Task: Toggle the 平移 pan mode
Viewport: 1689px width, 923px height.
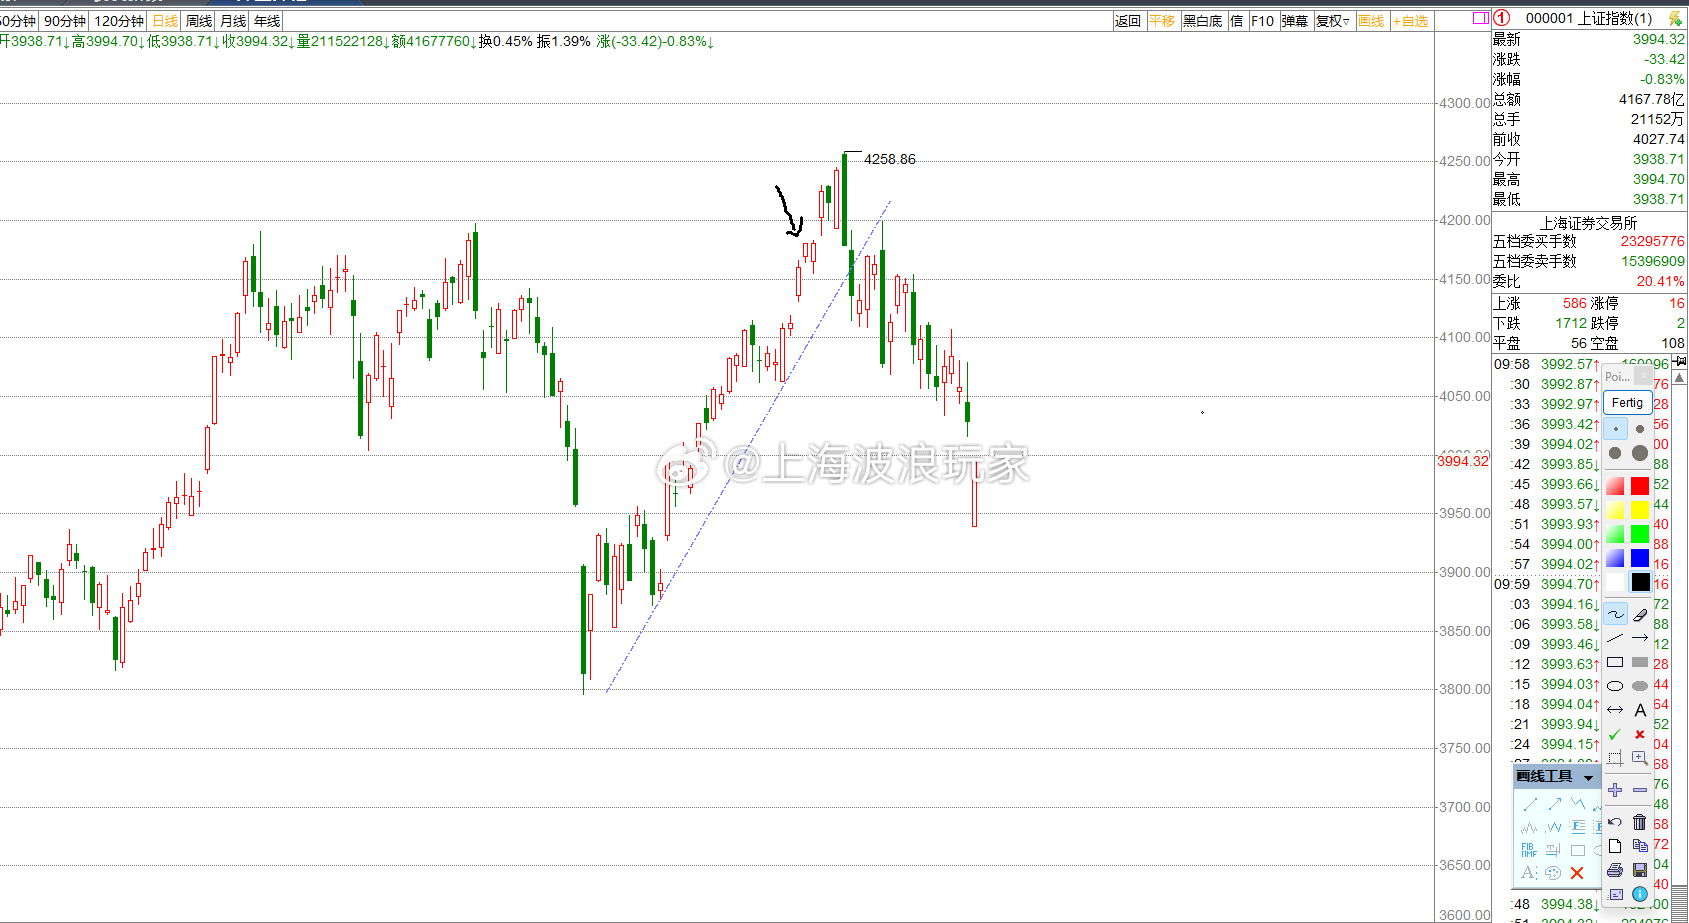Action: click(1162, 21)
